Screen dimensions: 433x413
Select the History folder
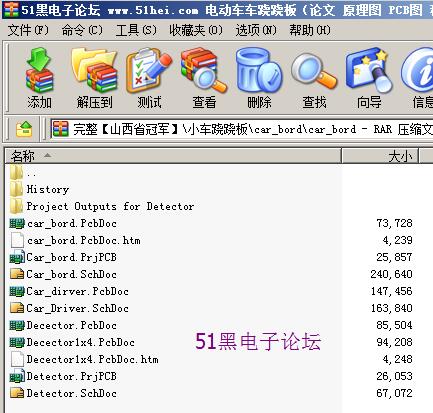point(48,189)
